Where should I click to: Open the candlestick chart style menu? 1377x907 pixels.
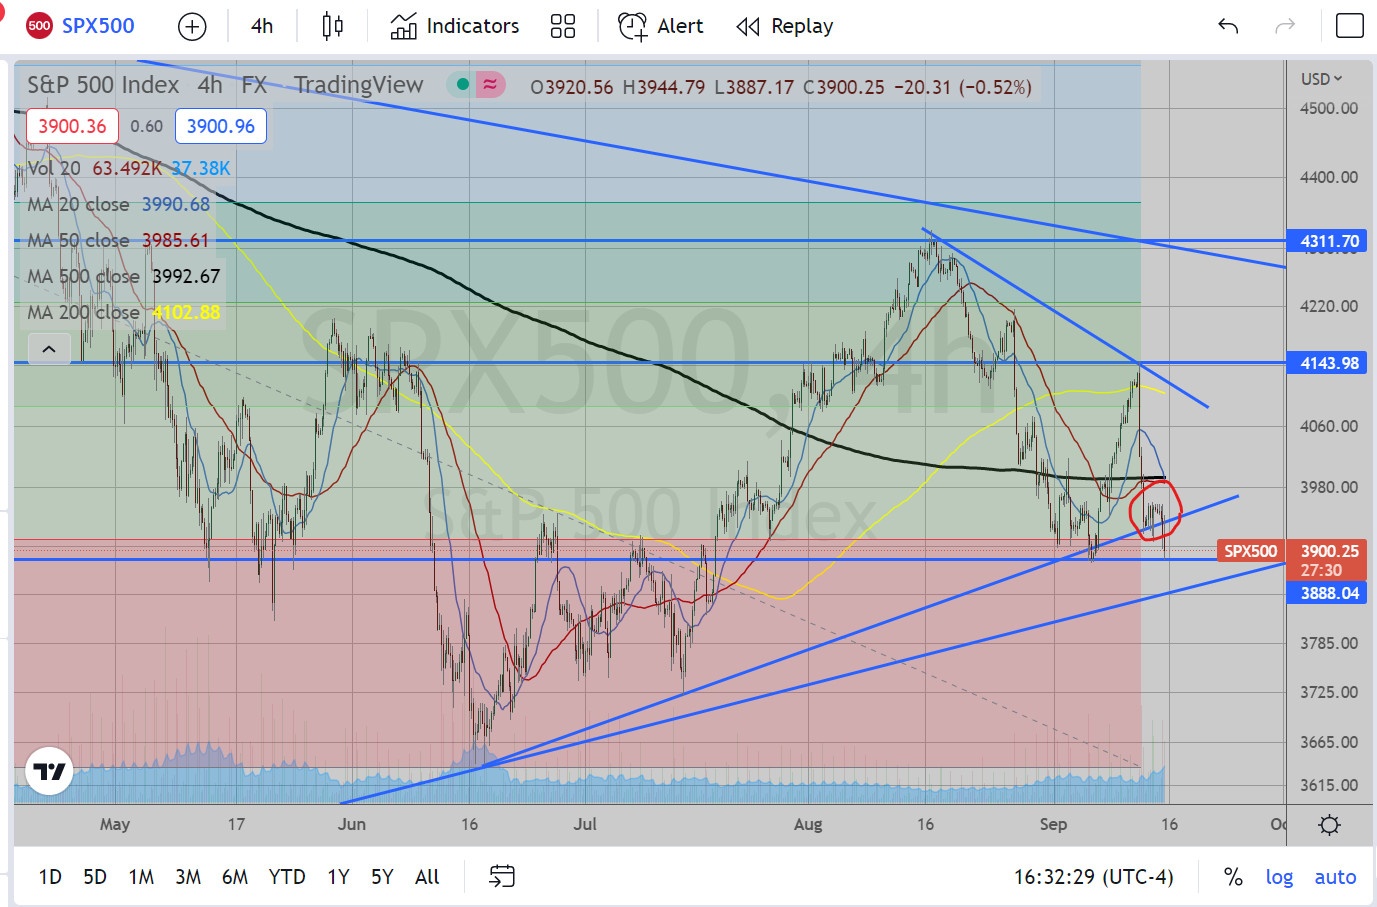(333, 26)
